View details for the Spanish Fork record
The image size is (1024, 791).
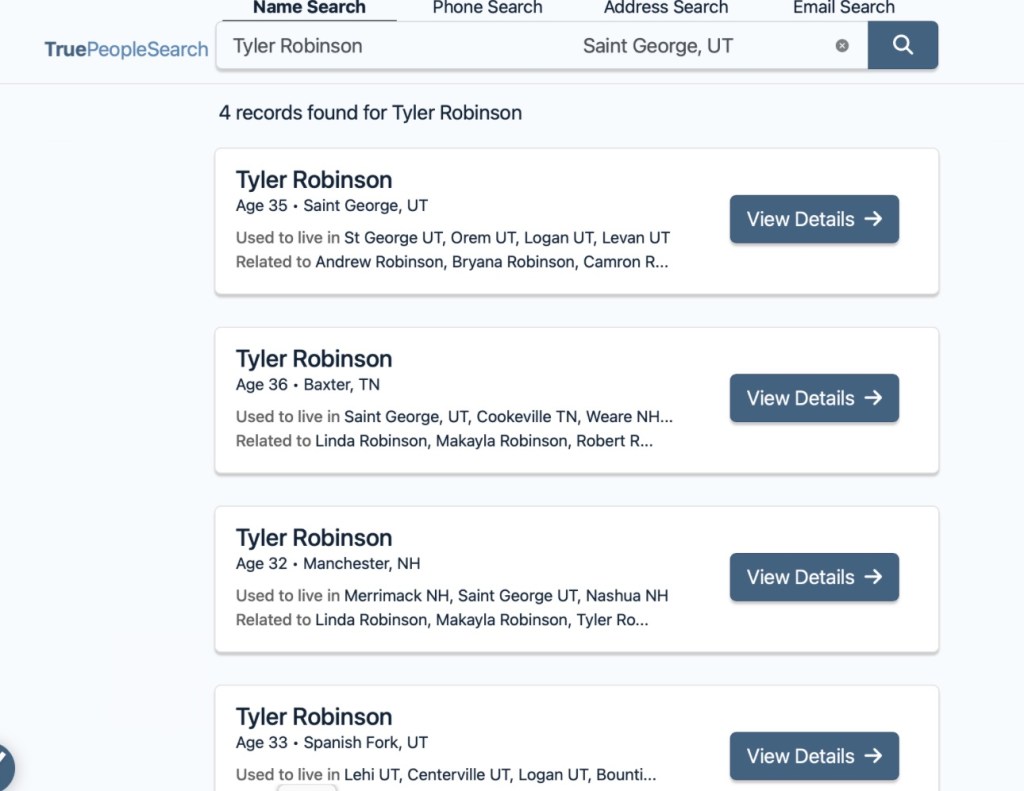[814, 755]
